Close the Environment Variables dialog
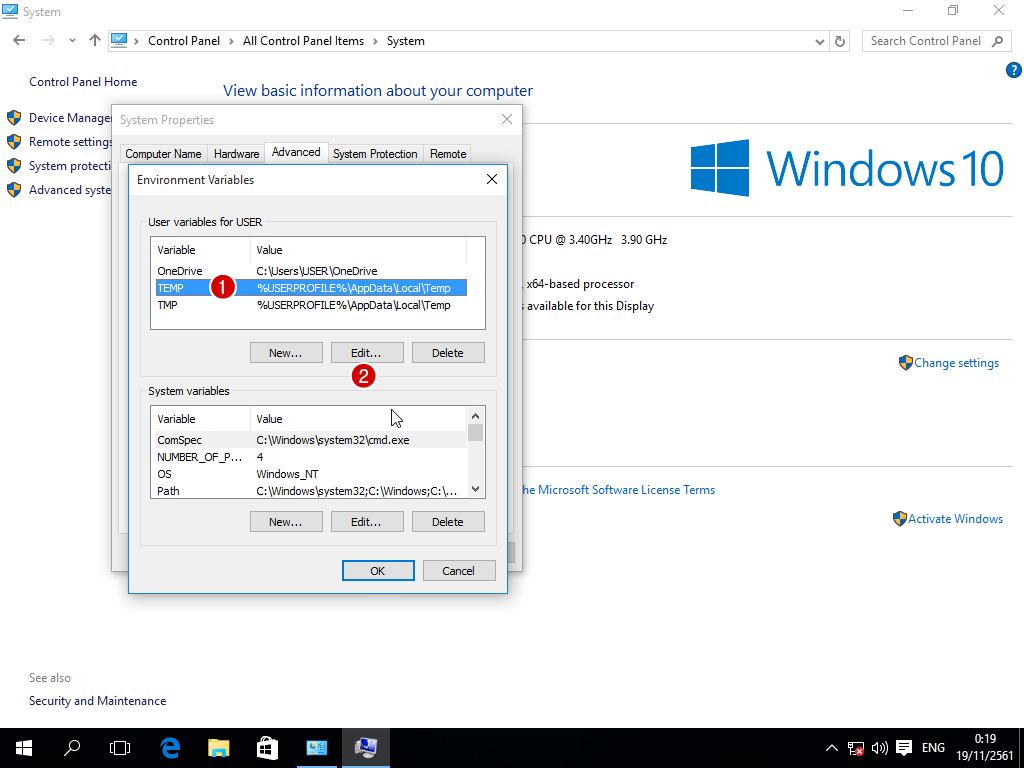This screenshot has width=1024, height=768. tap(492, 179)
